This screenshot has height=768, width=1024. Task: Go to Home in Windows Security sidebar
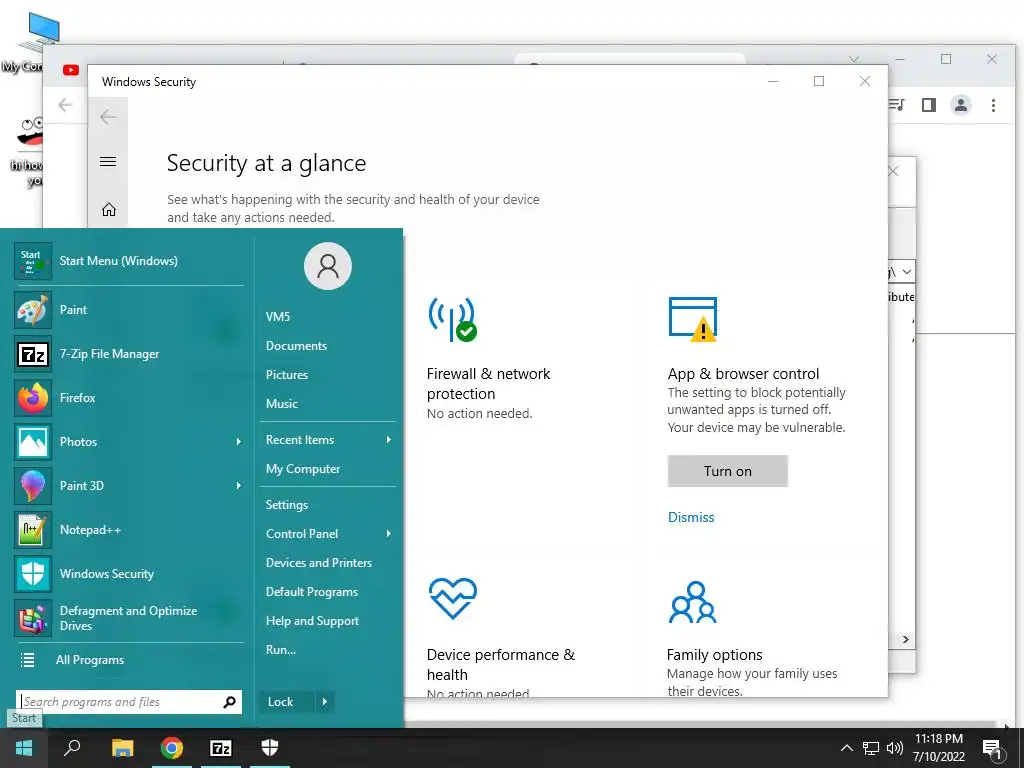pos(108,210)
